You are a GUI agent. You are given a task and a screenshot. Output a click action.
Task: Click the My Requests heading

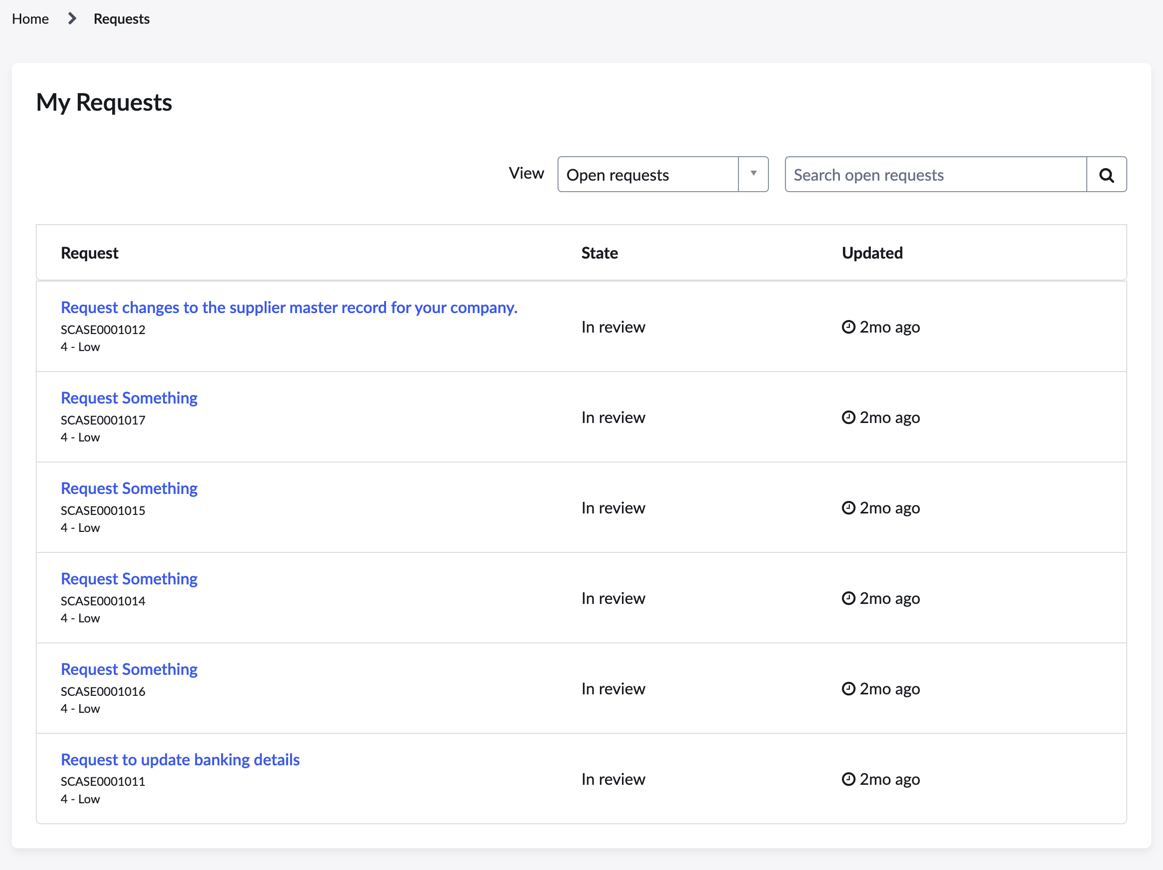coord(104,102)
